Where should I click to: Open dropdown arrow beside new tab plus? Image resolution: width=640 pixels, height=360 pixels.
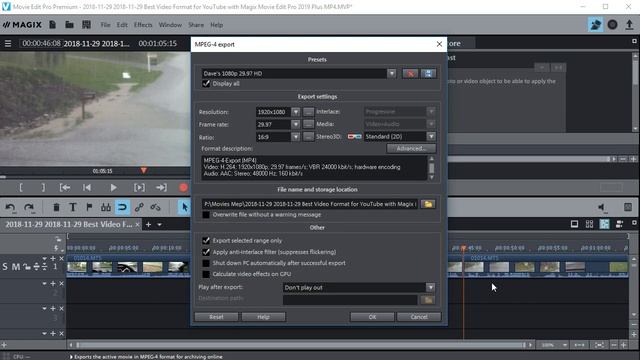[x=160, y=224]
